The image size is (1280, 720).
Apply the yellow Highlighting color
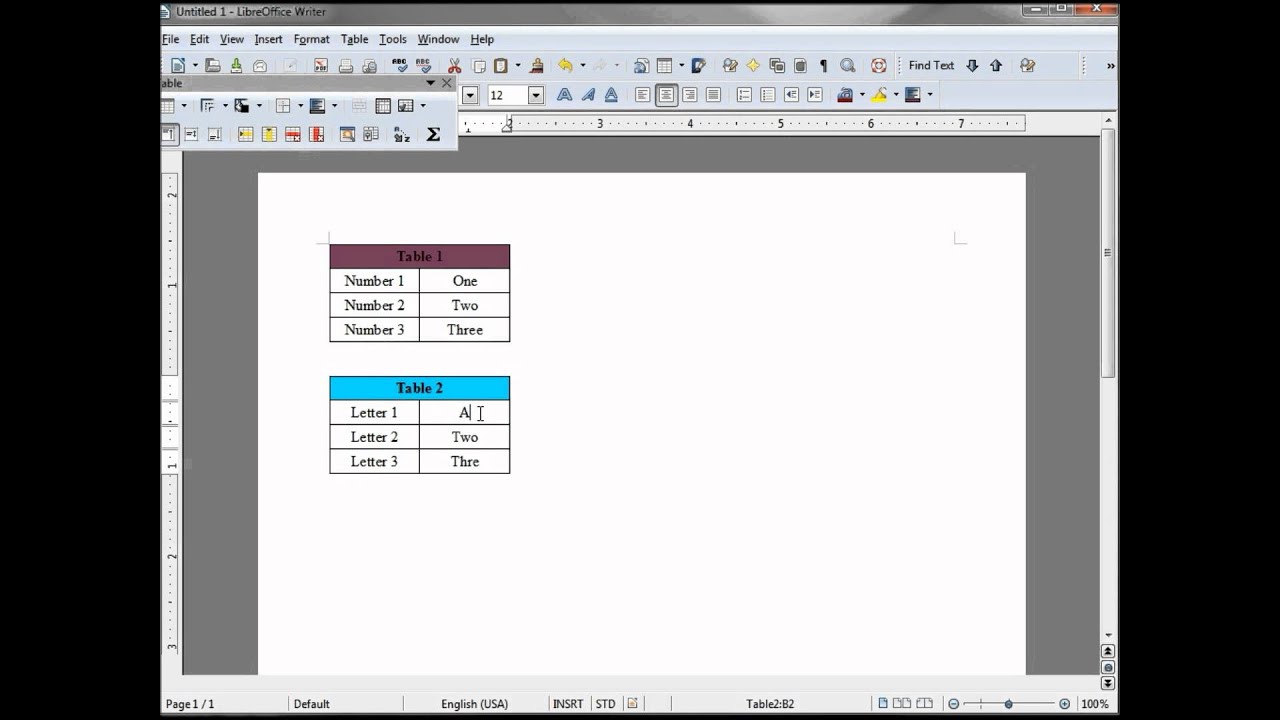click(x=879, y=95)
